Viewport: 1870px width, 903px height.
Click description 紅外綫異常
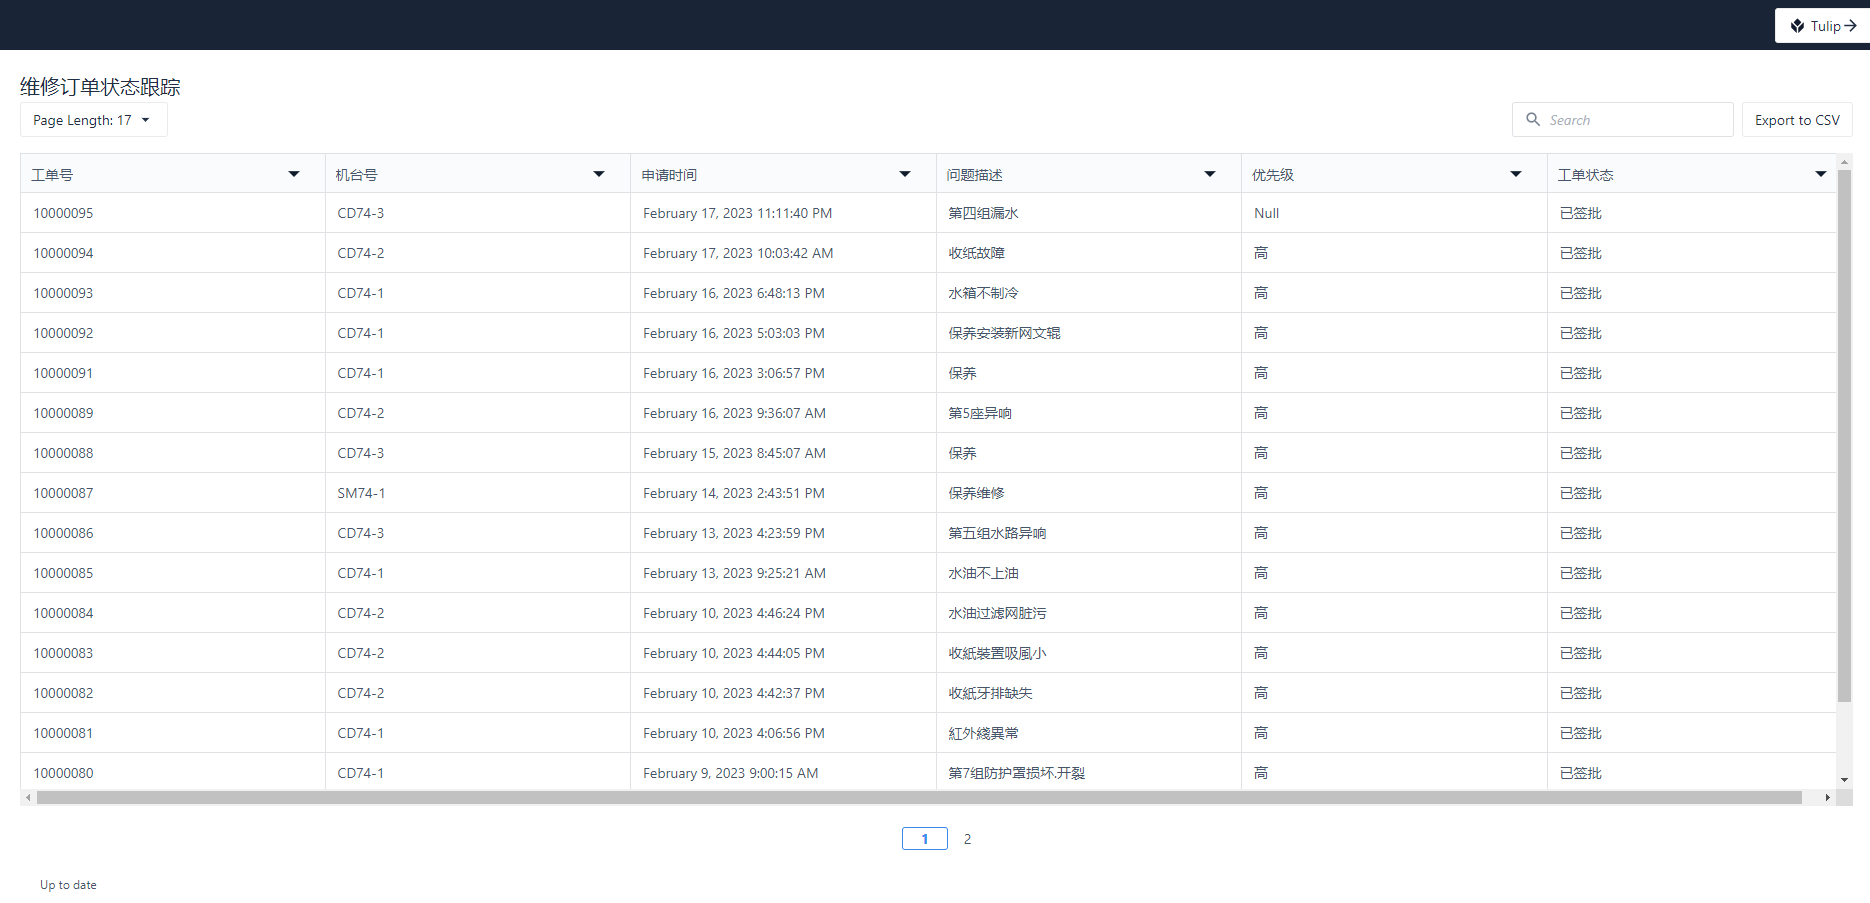[x=983, y=733]
